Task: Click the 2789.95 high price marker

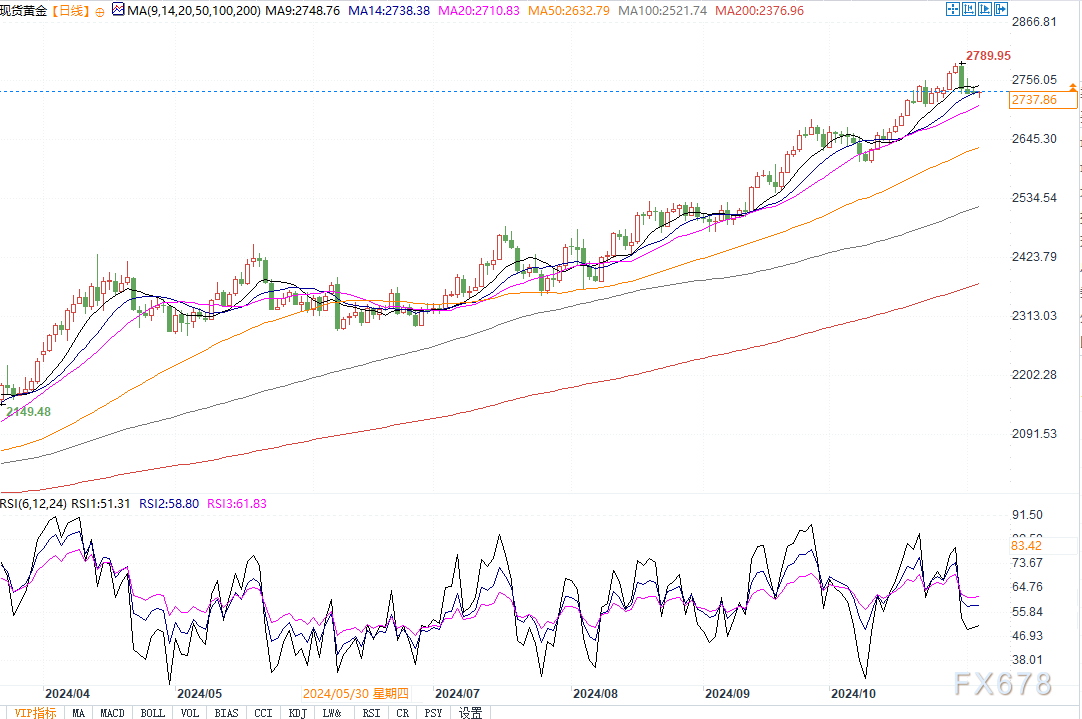Action: (987, 56)
